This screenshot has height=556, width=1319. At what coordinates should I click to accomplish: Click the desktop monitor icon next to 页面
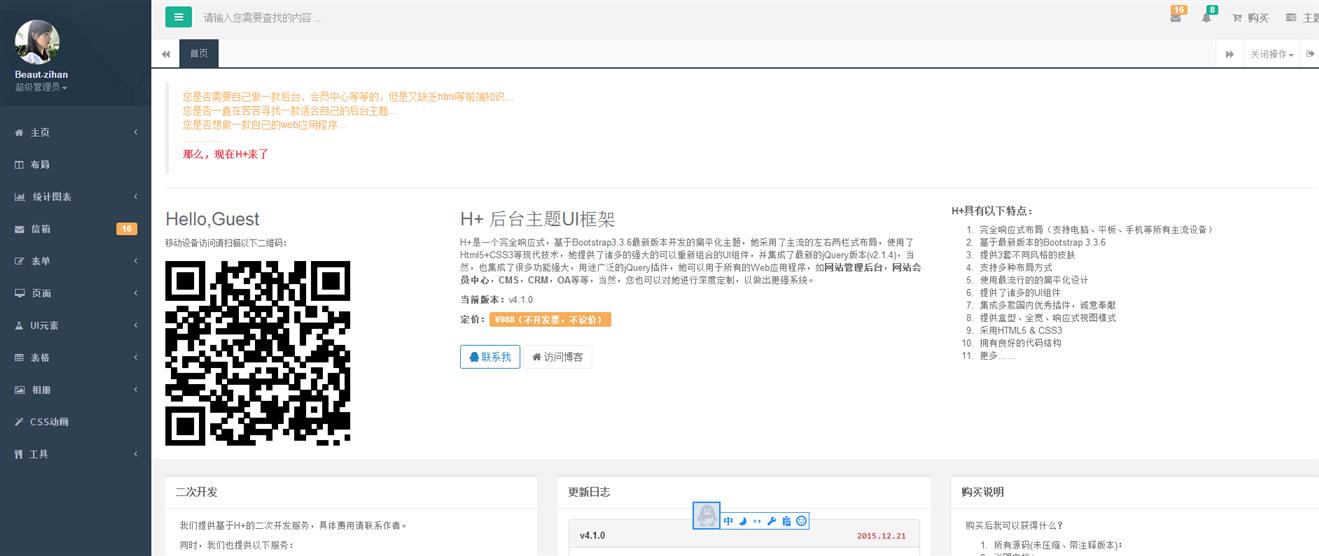tap(19, 293)
